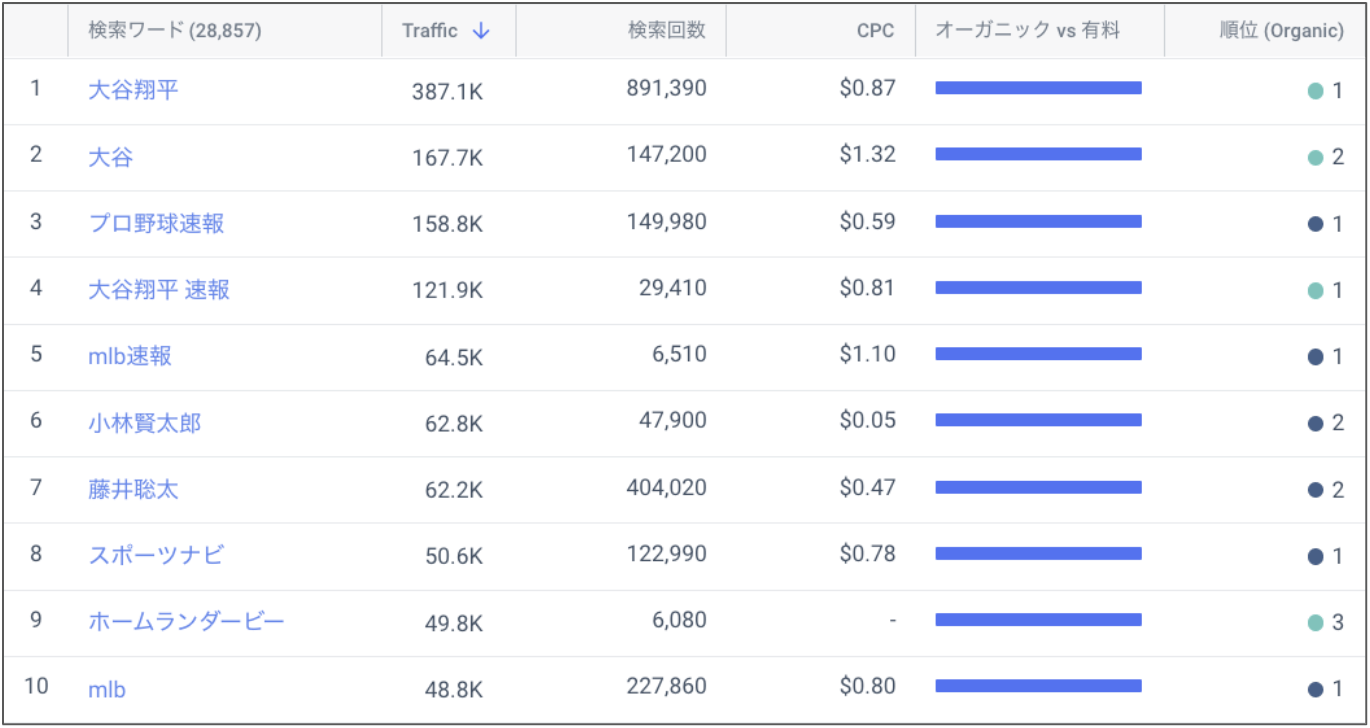Screen dimensions: 1370x728
Task: Click green rank dot for ホームランダービー
Action: pyautogui.click(x=1316, y=623)
